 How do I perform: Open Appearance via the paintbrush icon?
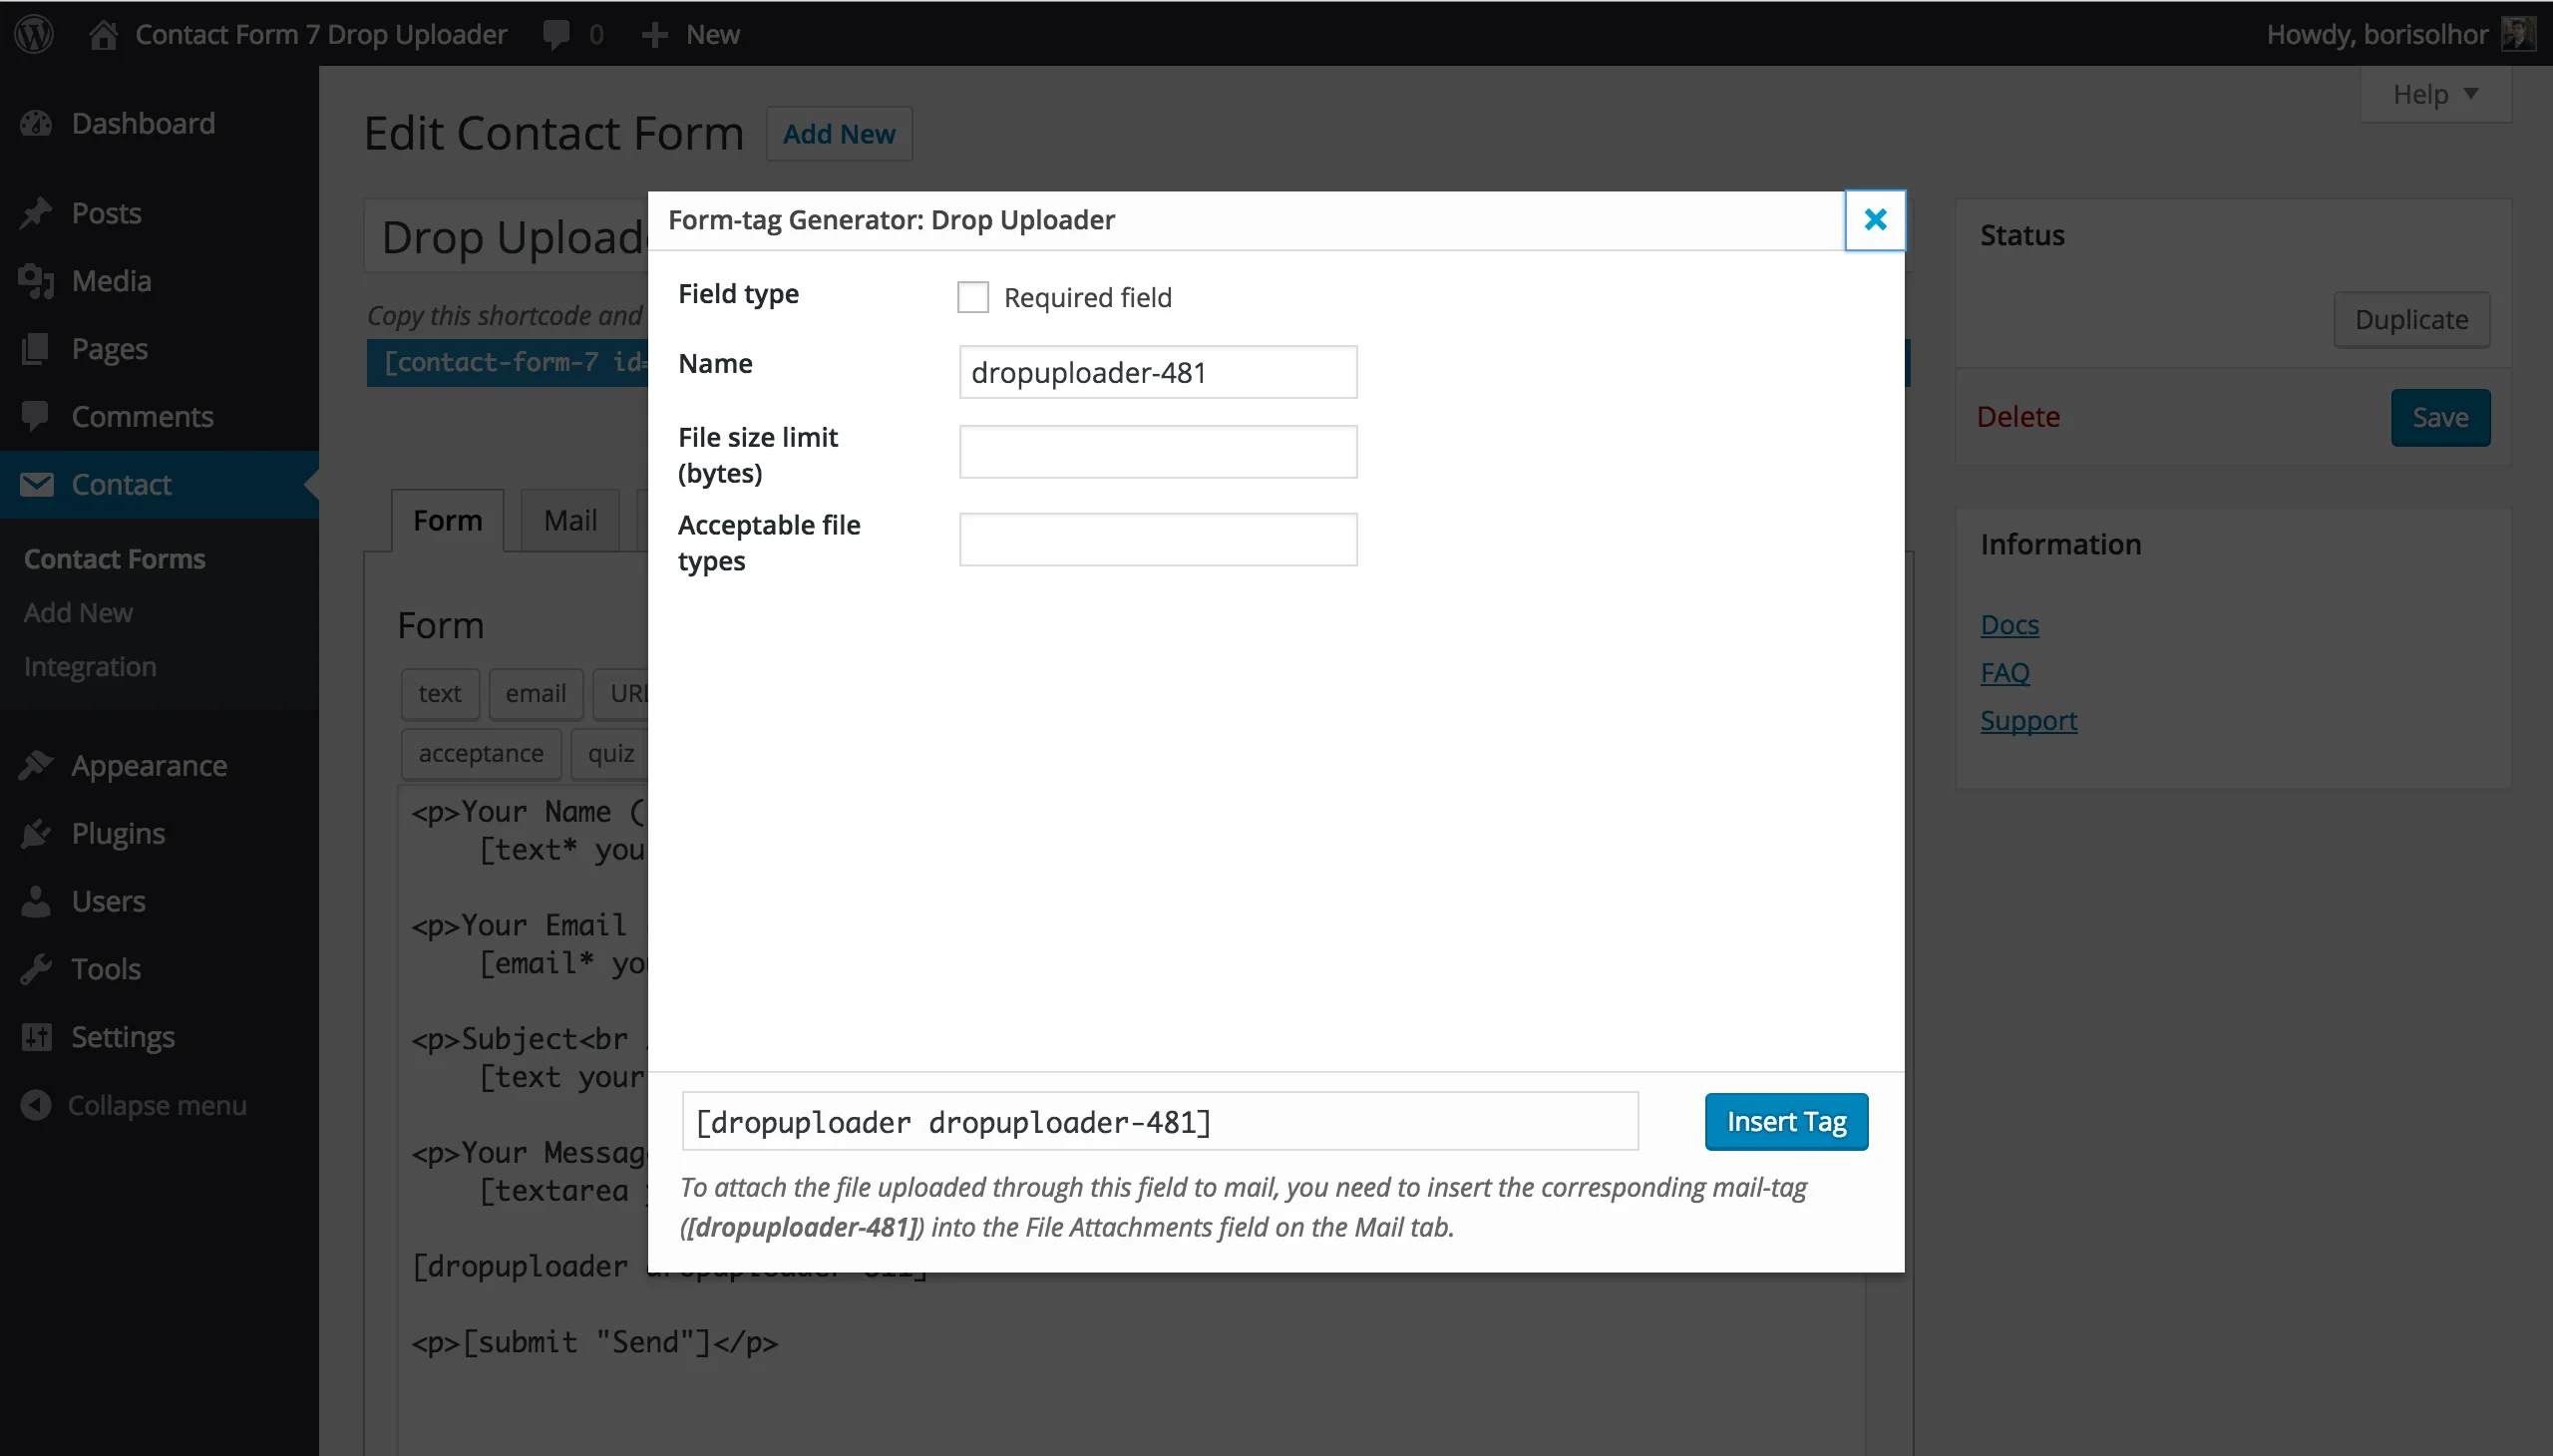[38, 765]
